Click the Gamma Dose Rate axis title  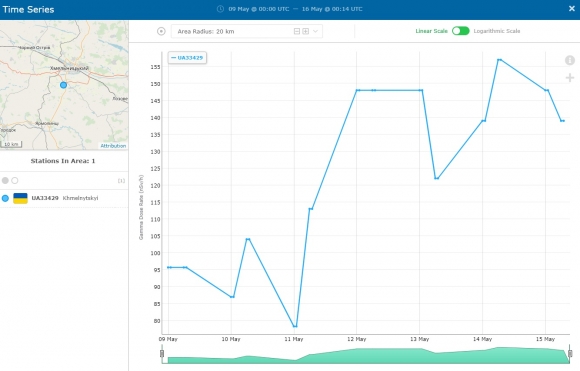pos(141,207)
